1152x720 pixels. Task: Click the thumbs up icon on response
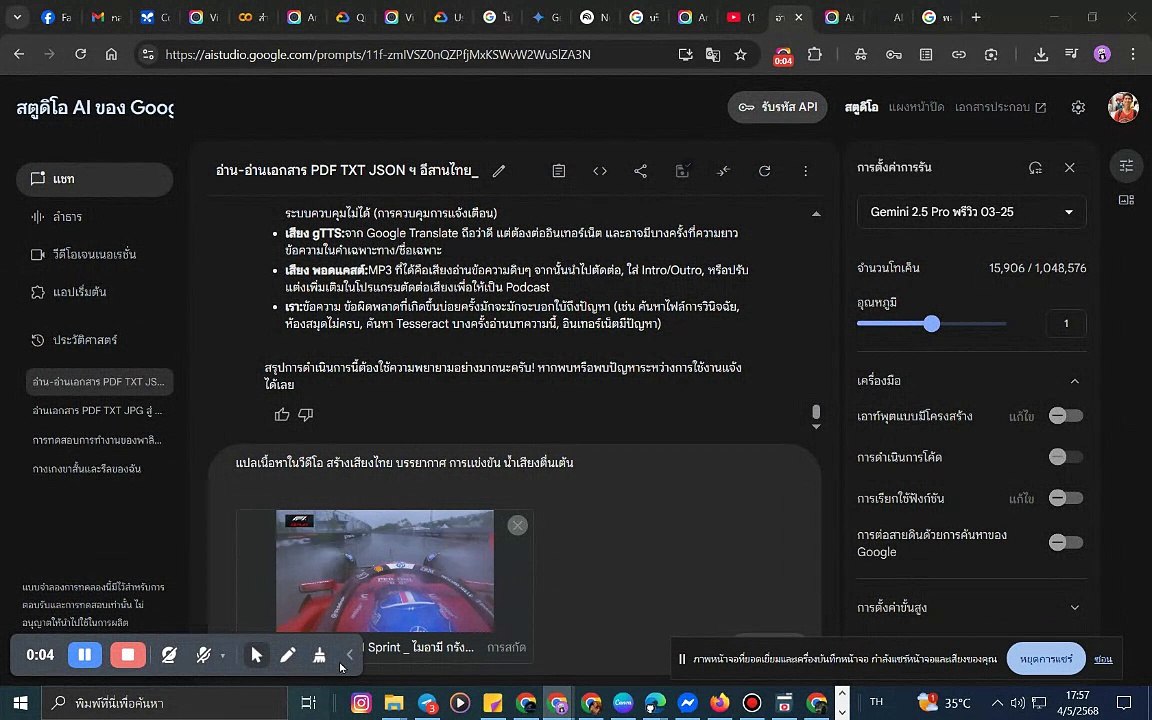[282, 415]
